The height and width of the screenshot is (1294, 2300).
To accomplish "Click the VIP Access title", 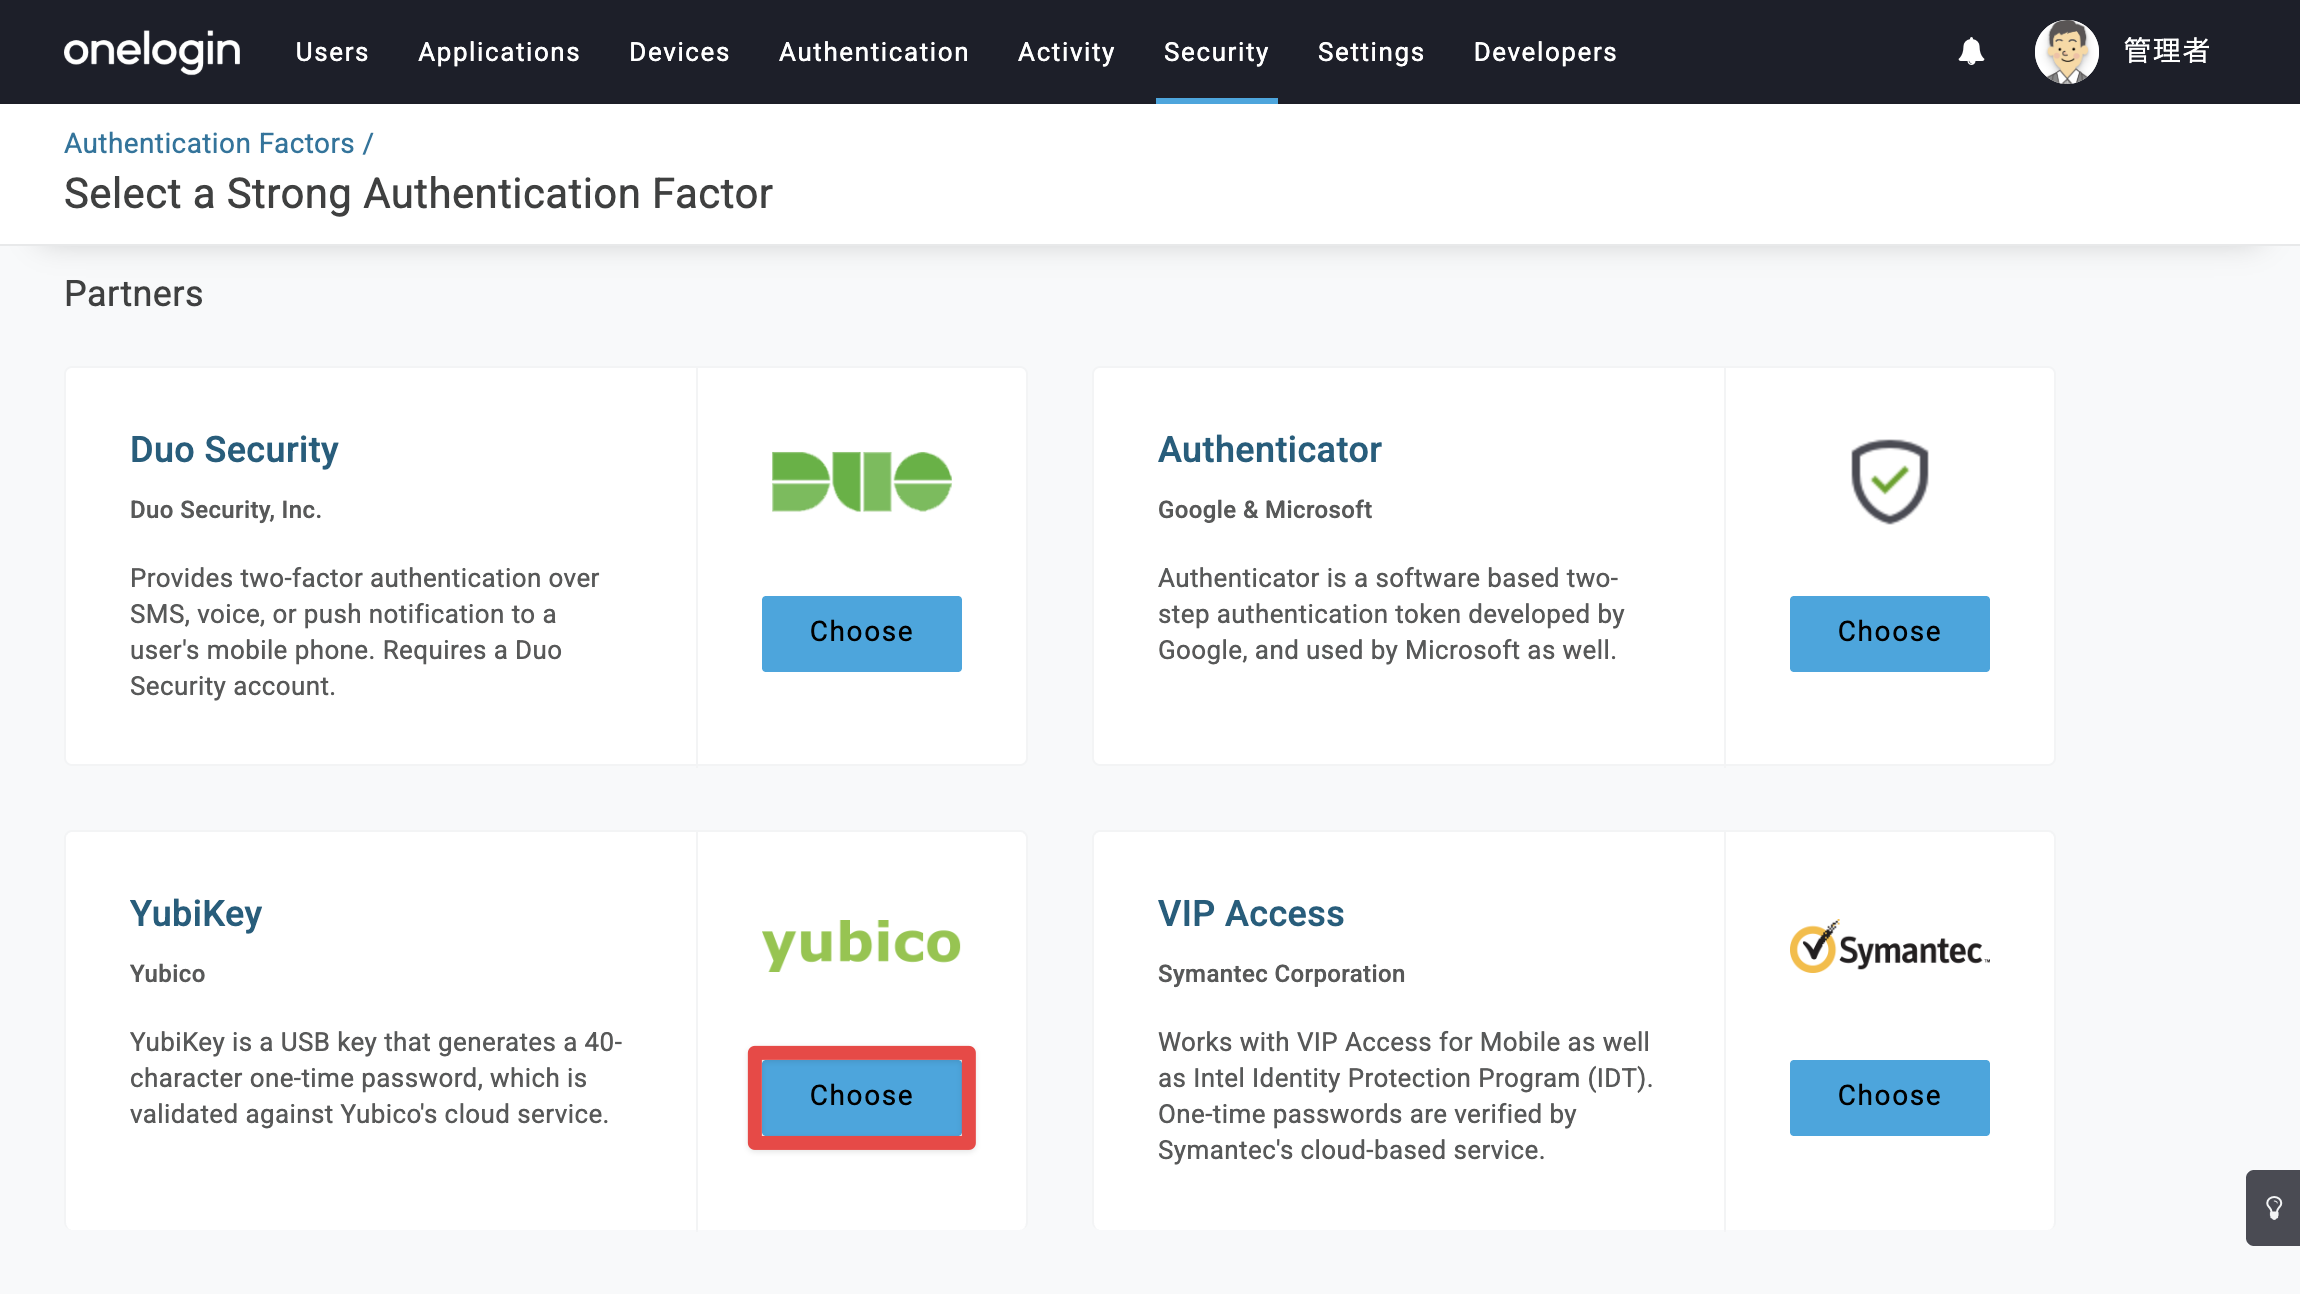I will point(1251,914).
